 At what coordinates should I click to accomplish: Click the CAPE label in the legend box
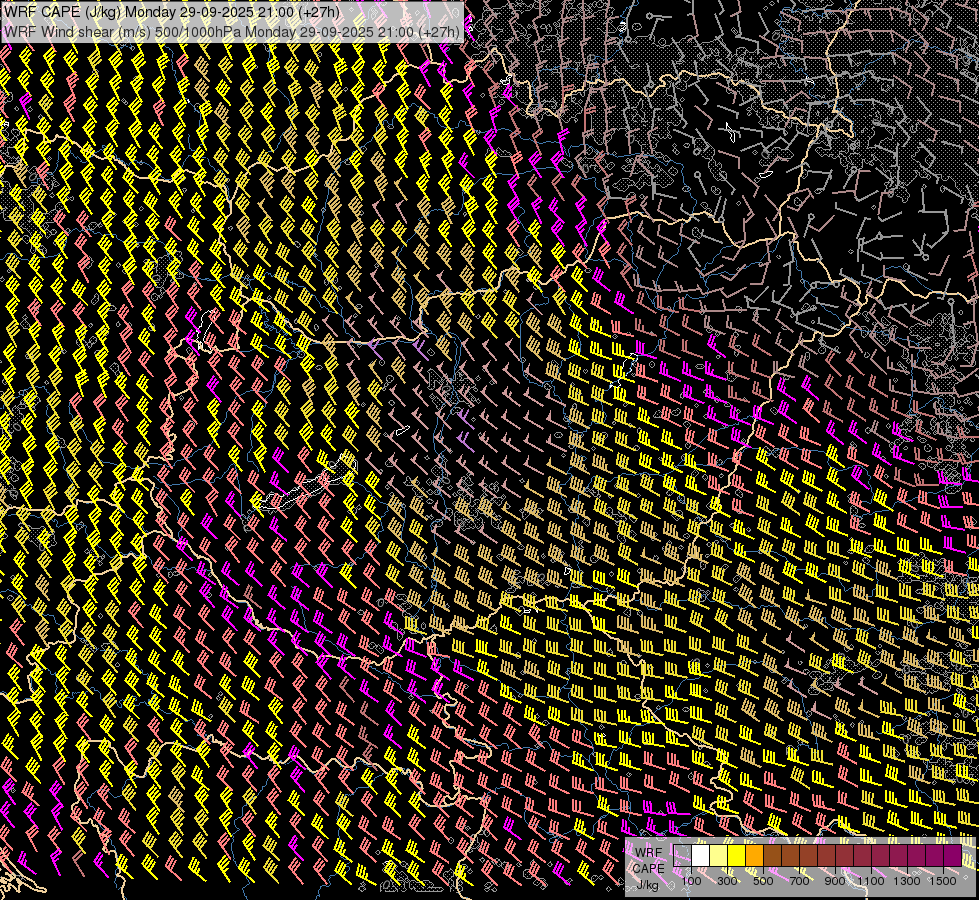pyautogui.click(x=649, y=868)
